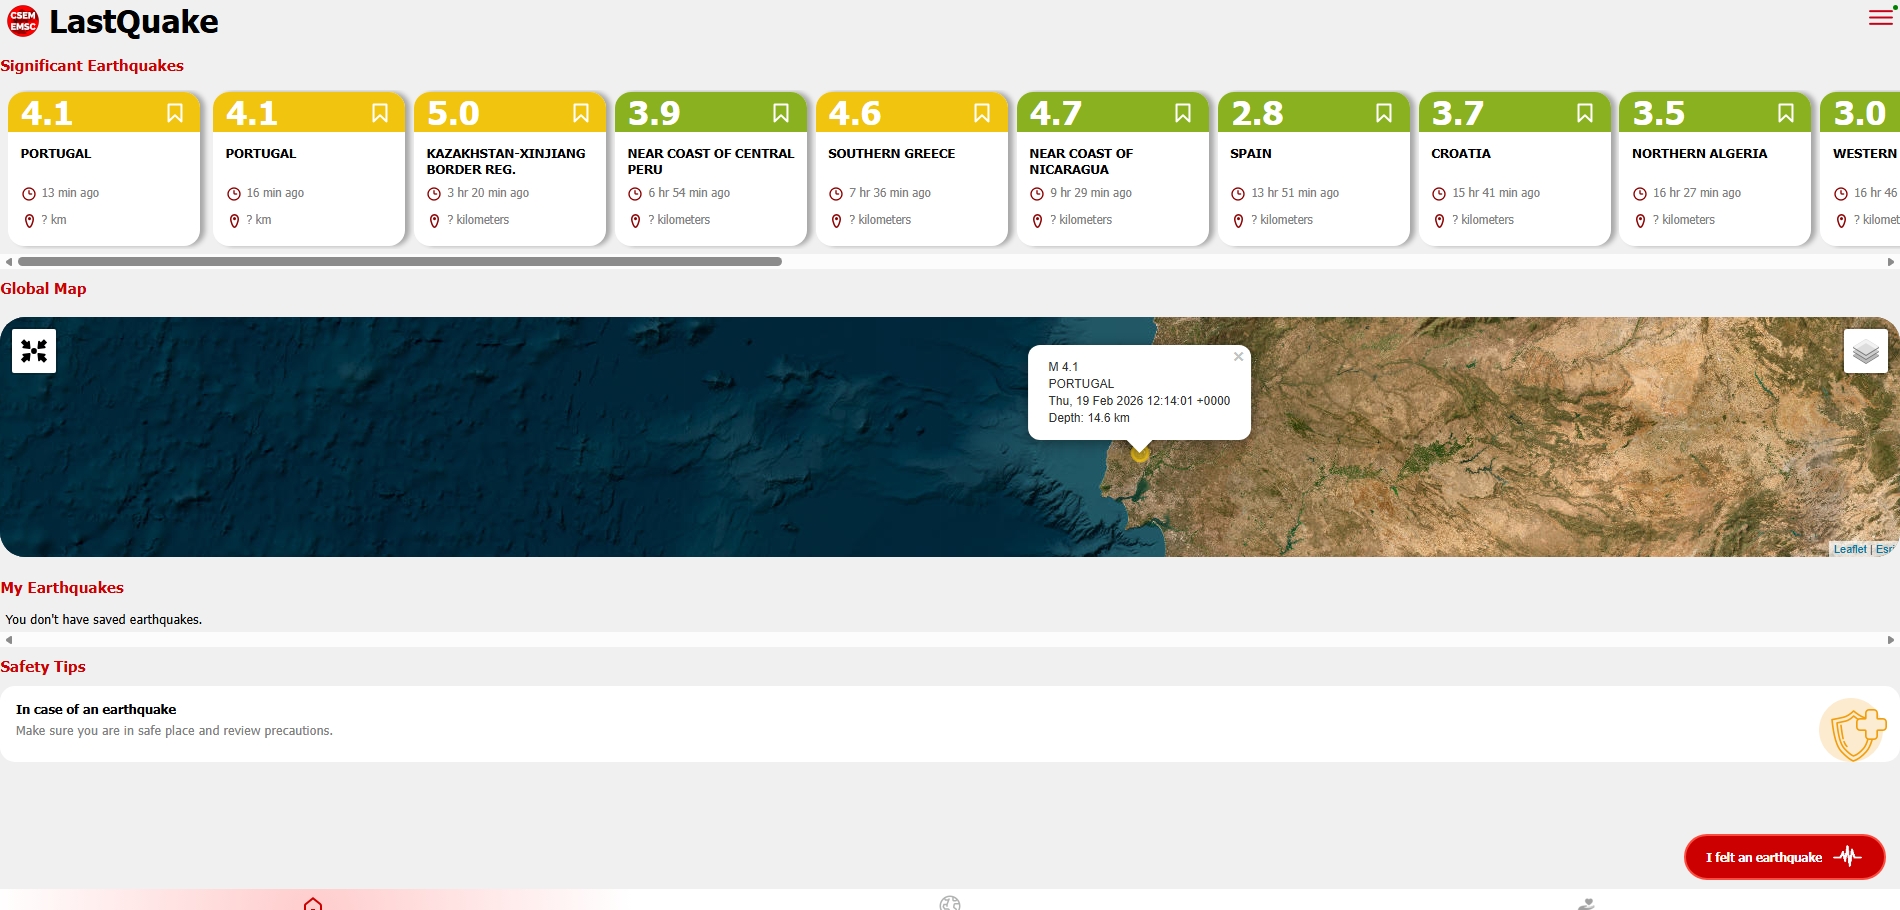This screenshot has width=1900, height=910.
Task: Save the 3.7 Croatia earthquake bookmark
Action: tap(1584, 113)
